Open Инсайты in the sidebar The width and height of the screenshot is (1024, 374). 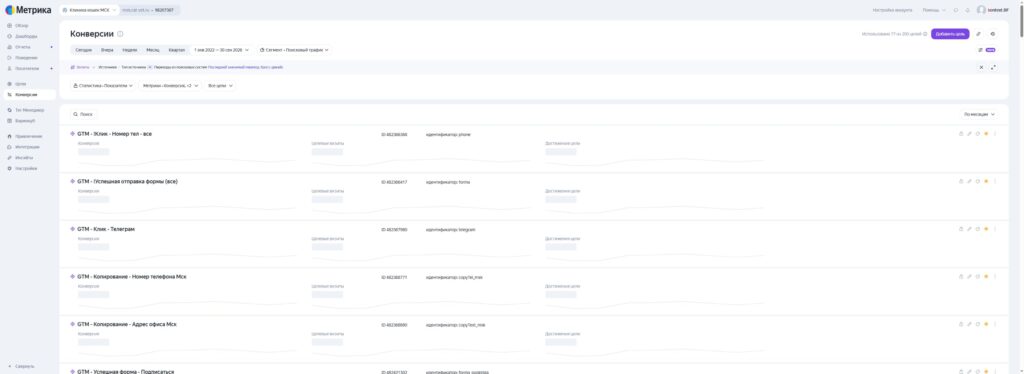[24, 157]
